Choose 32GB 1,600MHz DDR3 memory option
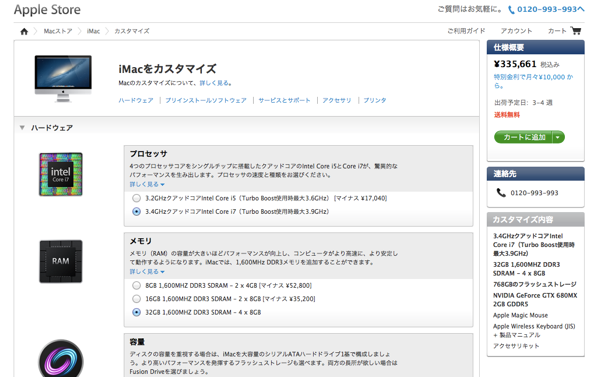 pos(136,312)
